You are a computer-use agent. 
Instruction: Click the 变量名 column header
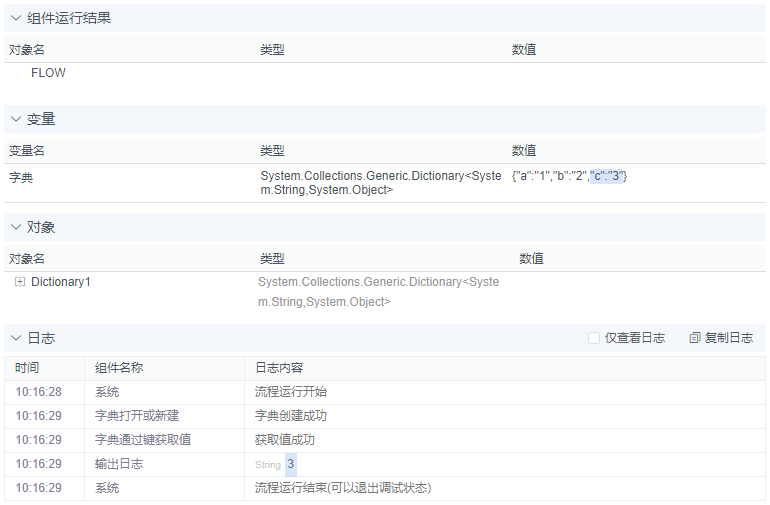click(27, 150)
